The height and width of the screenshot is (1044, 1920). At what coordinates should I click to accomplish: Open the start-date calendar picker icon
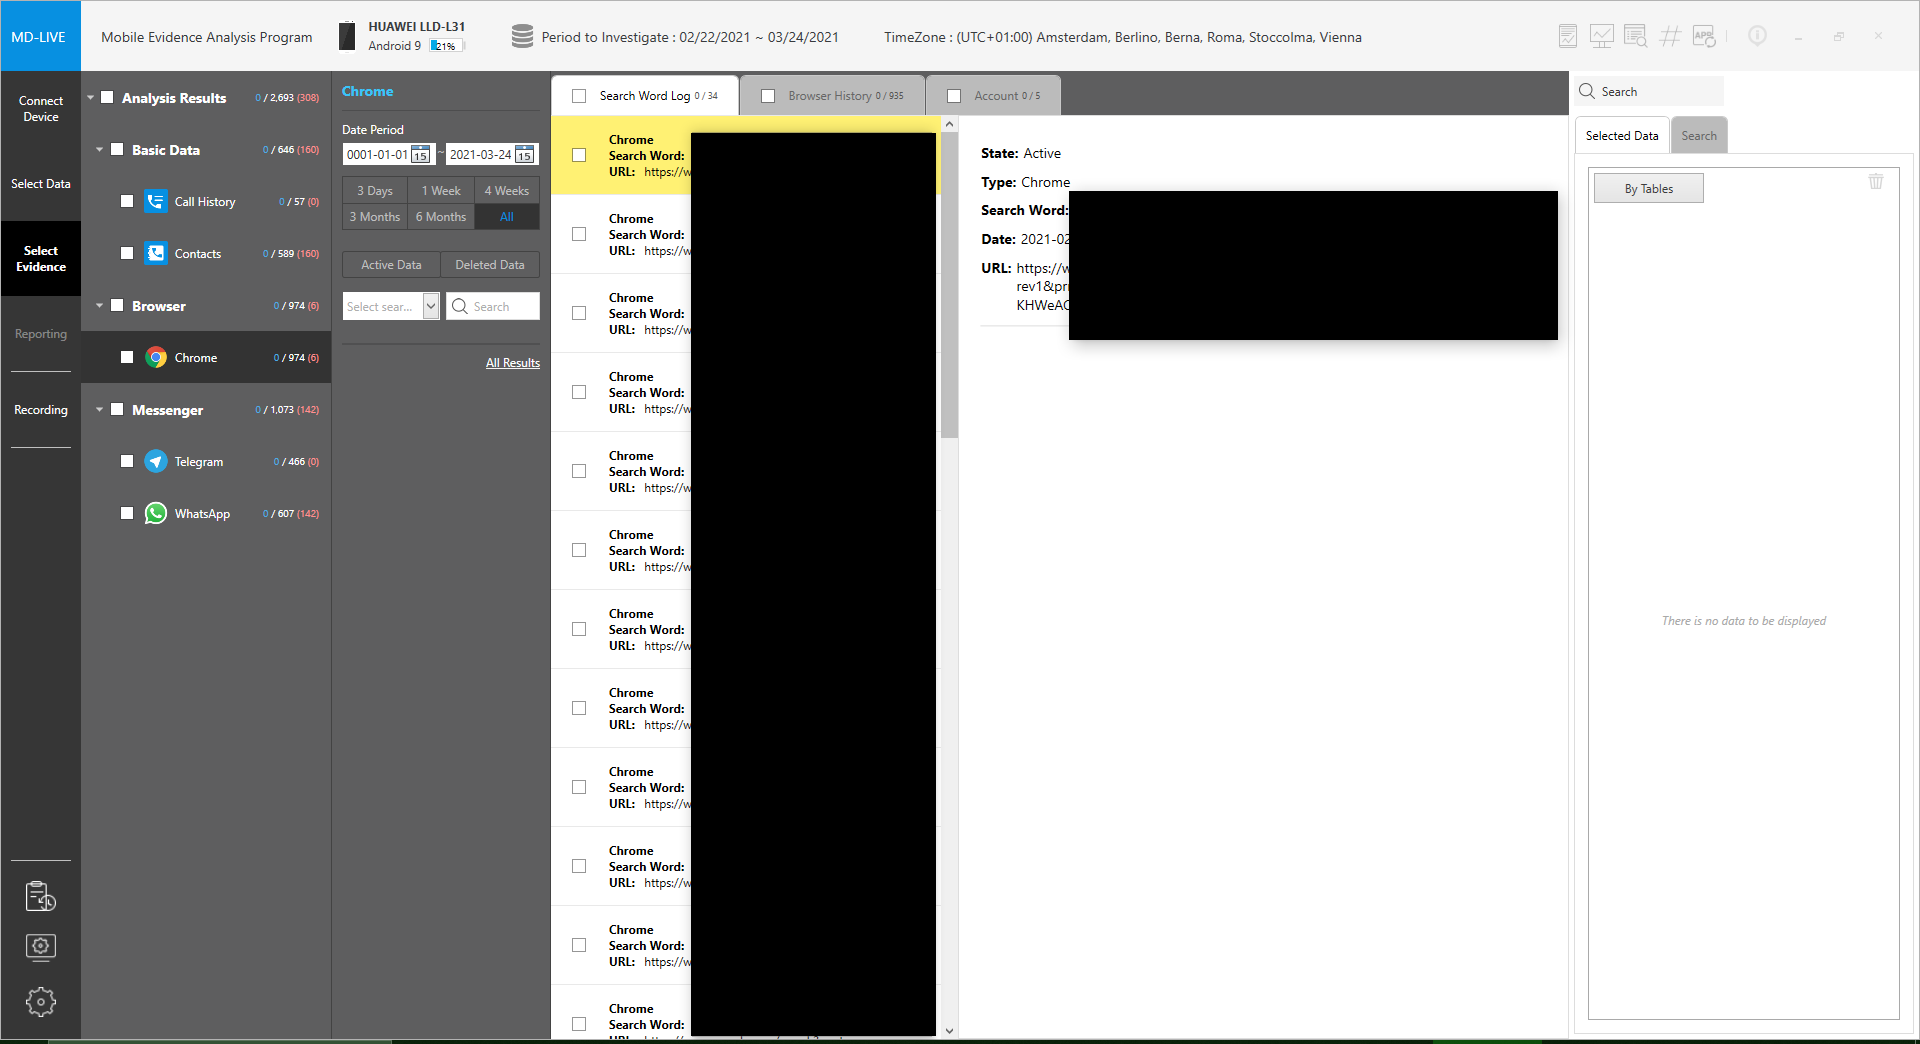coord(421,155)
